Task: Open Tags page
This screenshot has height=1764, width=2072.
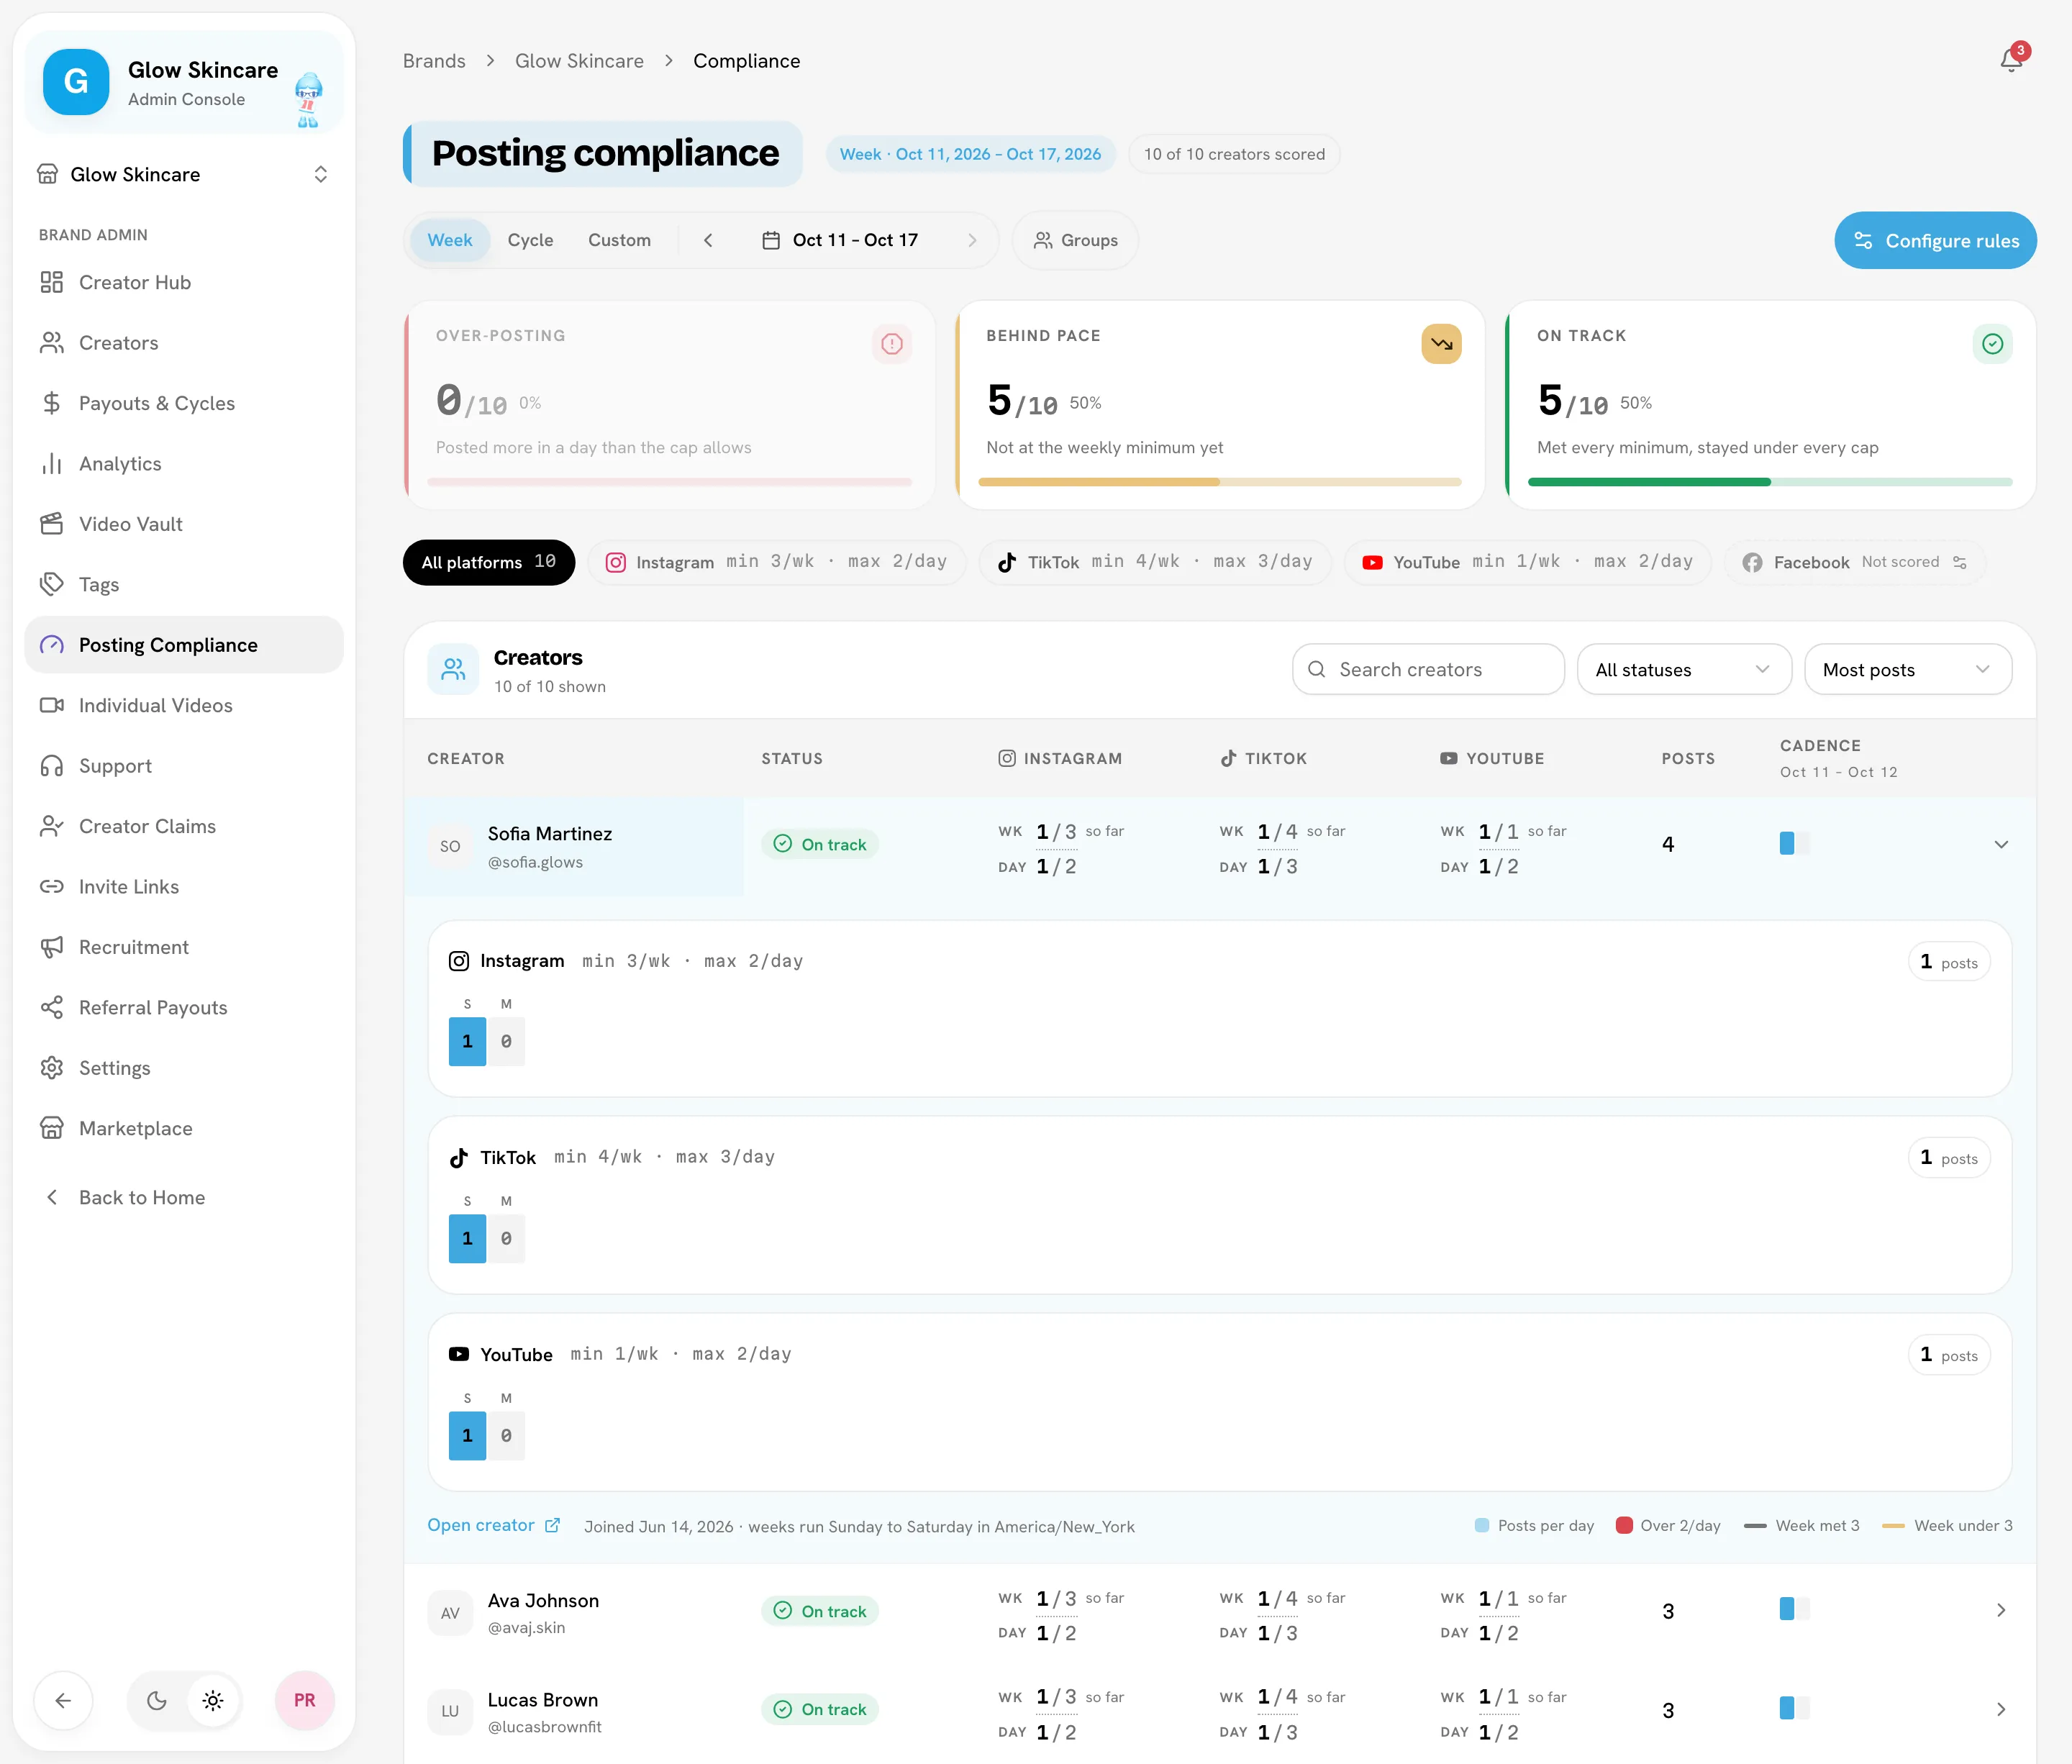Action: click(184, 584)
